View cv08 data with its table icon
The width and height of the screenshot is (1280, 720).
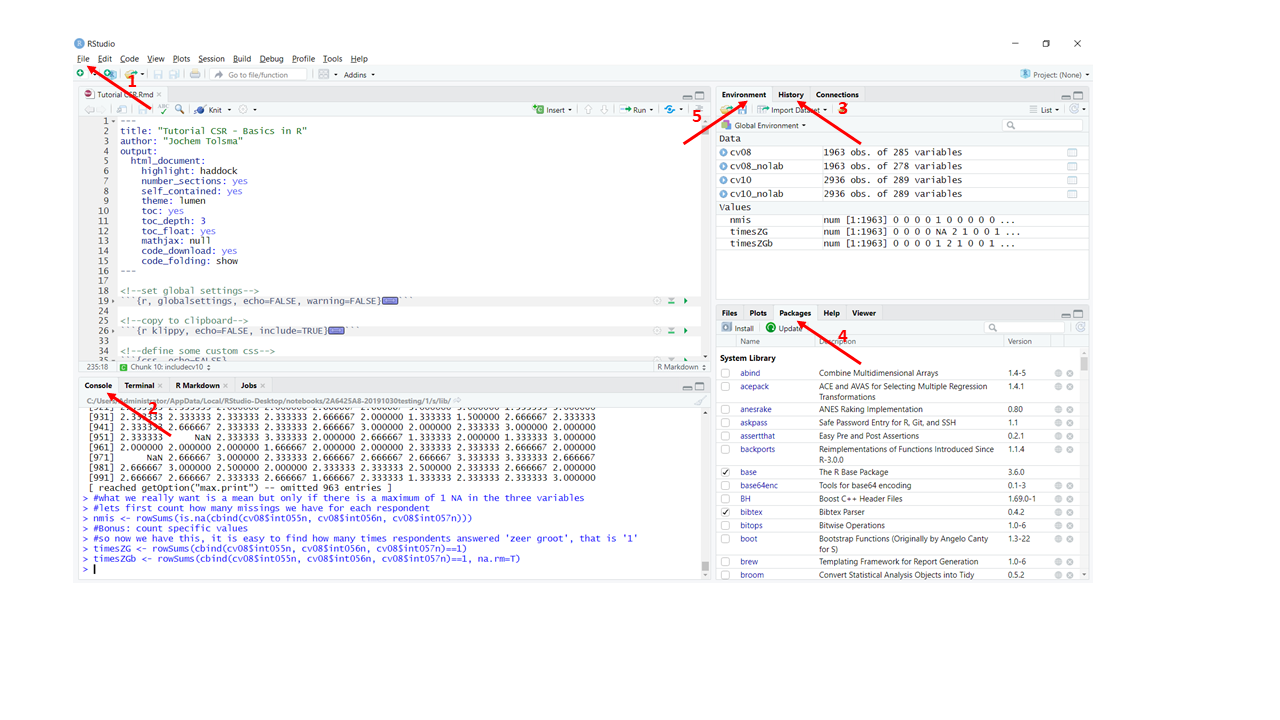point(1072,152)
